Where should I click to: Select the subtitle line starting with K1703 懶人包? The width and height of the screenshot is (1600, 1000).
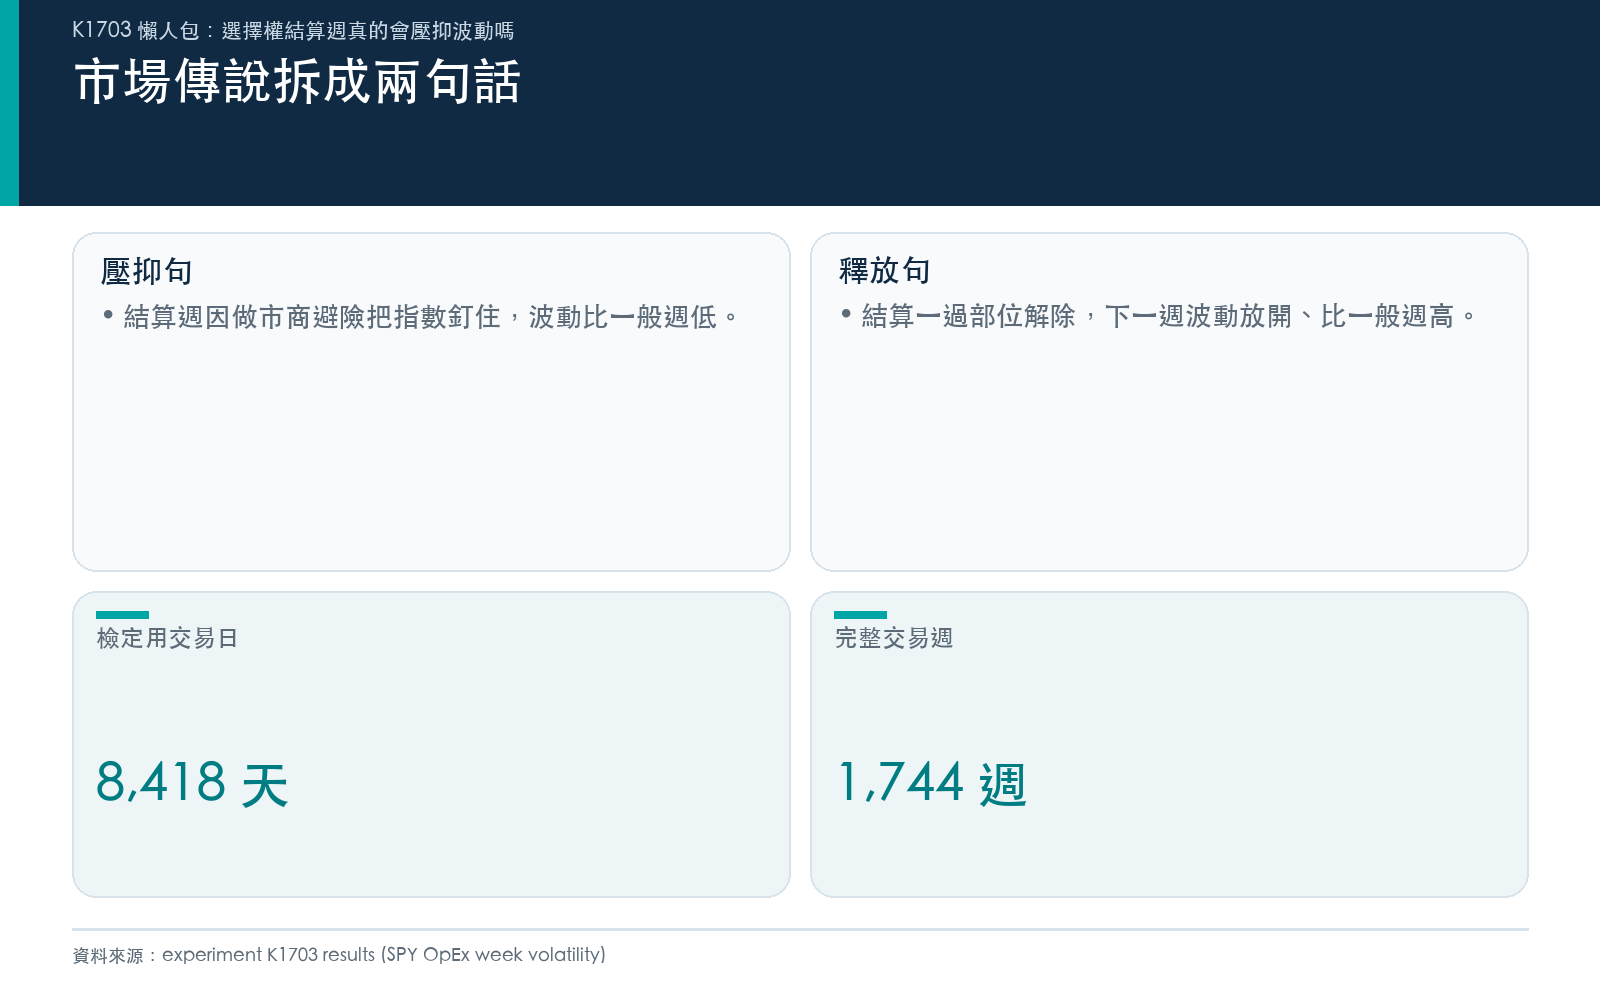pyautogui.click(x=293, y=31)
